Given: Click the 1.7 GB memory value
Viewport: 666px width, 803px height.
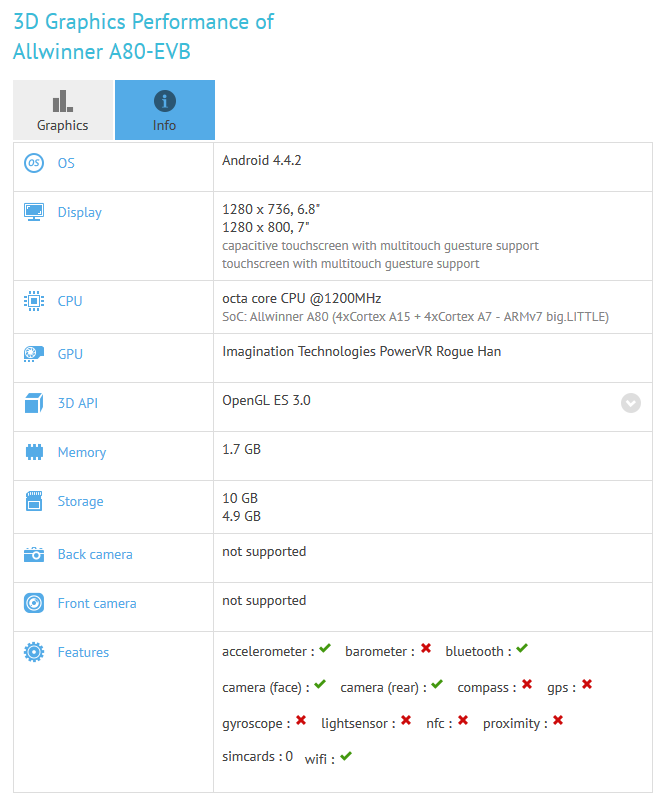Looking at the screenshot, I should click(241, 450).
